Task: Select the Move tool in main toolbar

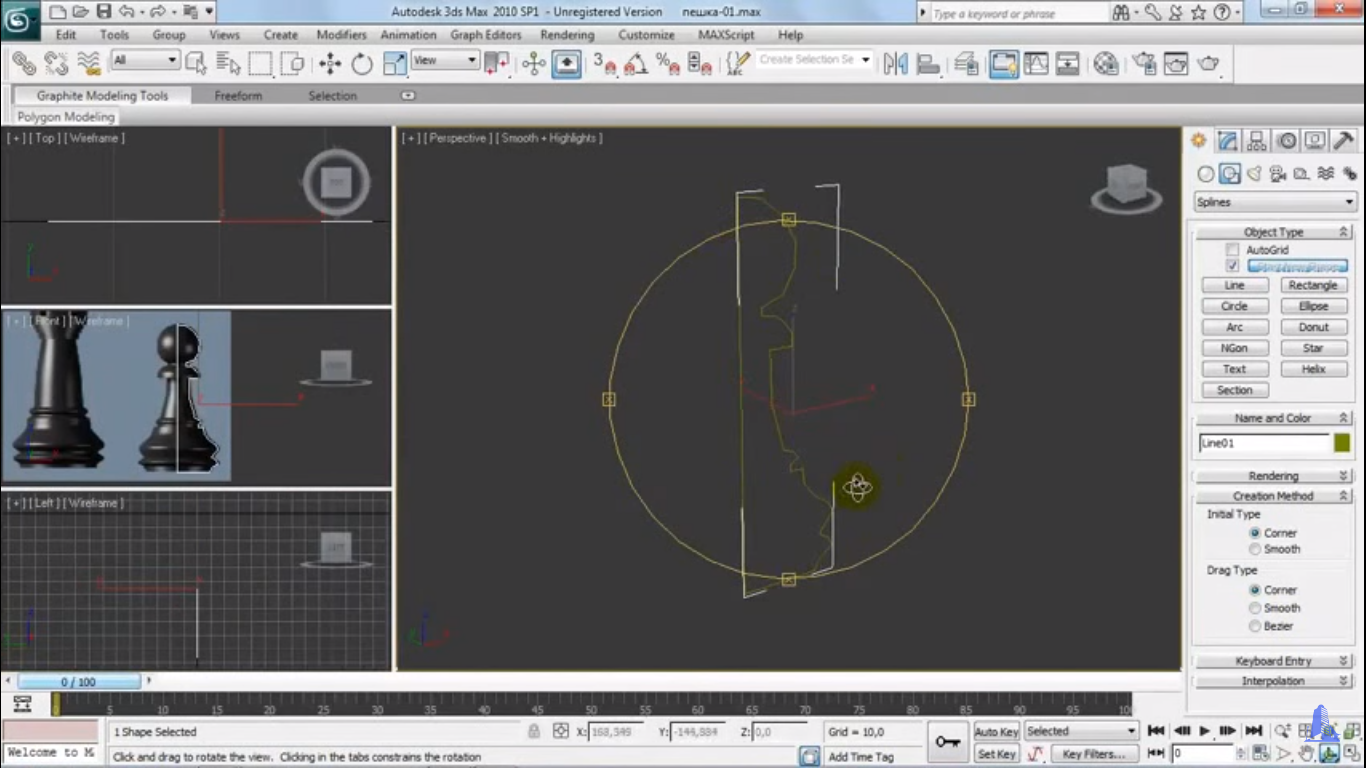Action: pos(330,64)
